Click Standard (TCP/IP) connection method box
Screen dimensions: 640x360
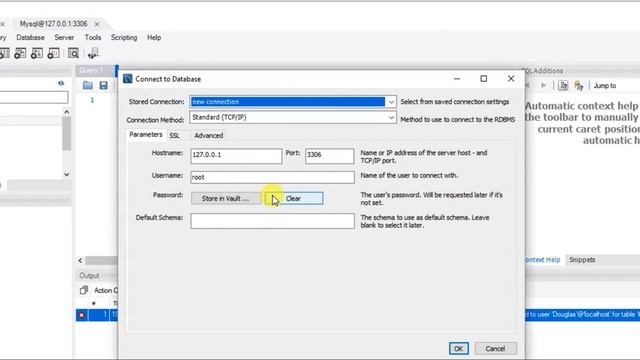(293, 118)
